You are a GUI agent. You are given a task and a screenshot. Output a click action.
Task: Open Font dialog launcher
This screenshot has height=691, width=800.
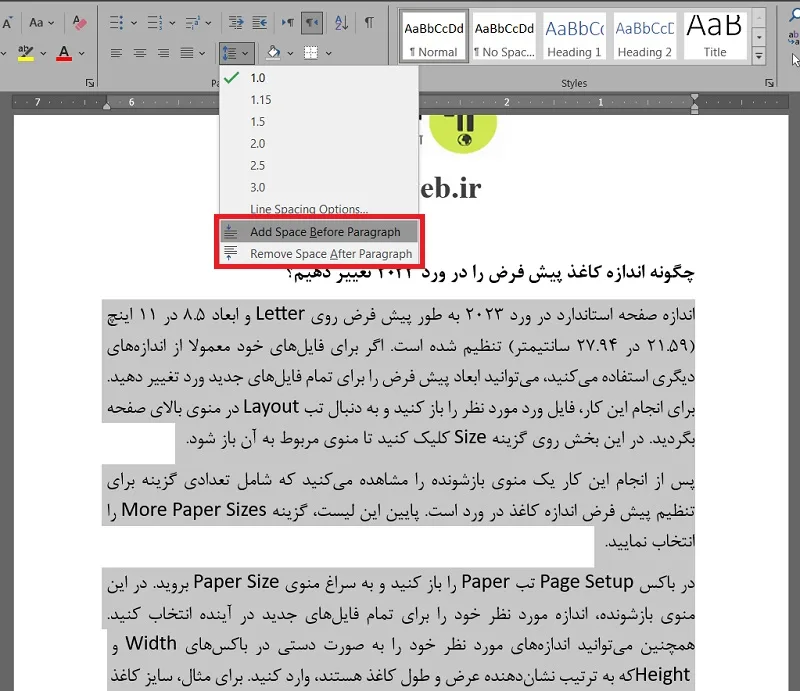pyautogui.click(x=90, y=83)
